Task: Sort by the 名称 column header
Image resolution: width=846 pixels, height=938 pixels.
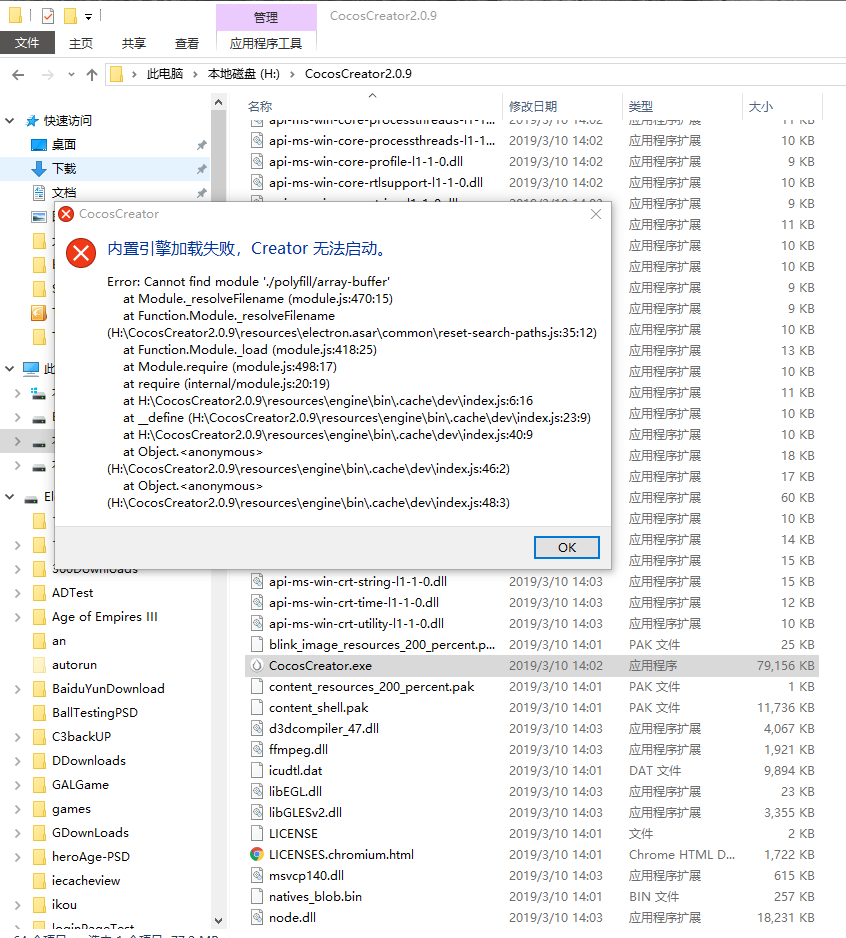Action: click(x=260, y=106)
